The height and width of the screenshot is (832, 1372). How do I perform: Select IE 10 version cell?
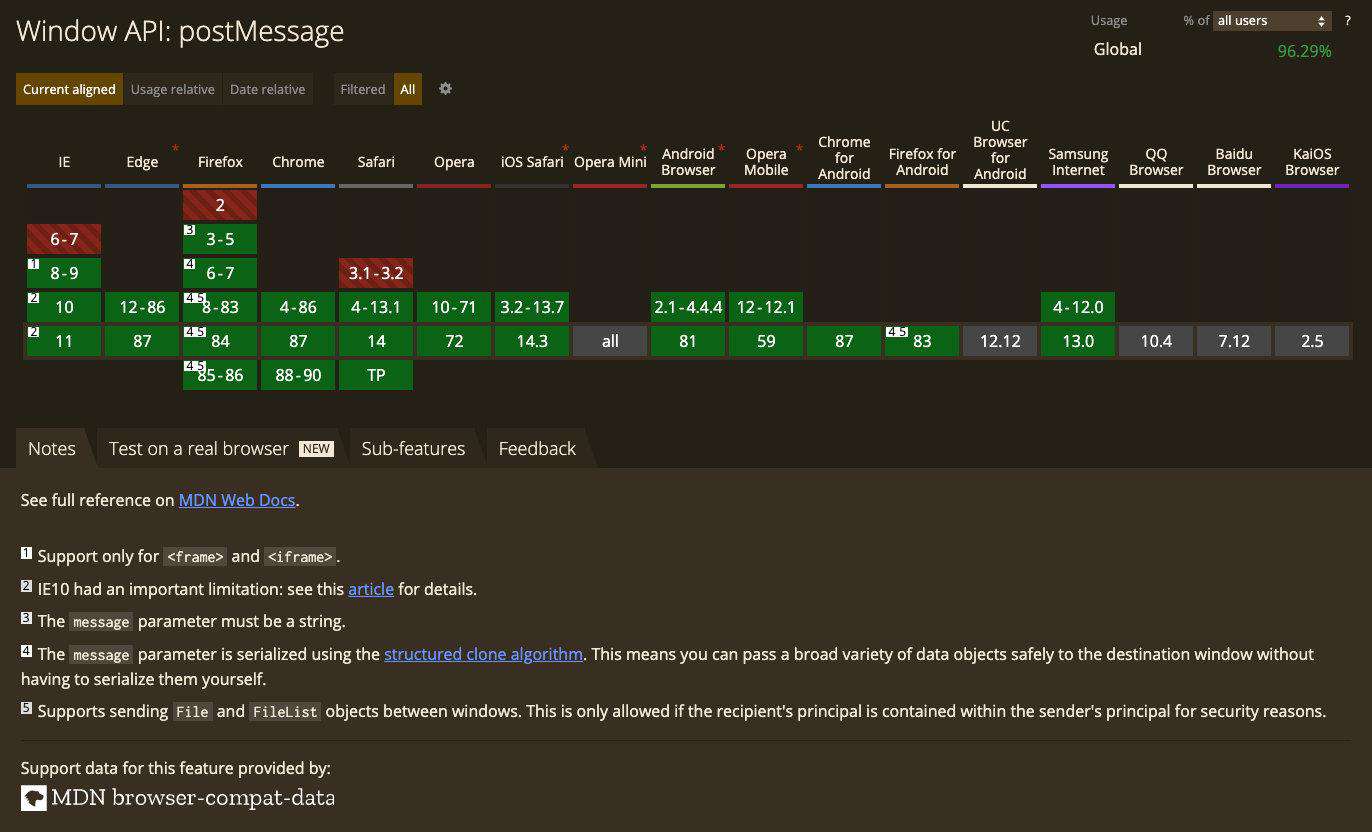point(64,307)
